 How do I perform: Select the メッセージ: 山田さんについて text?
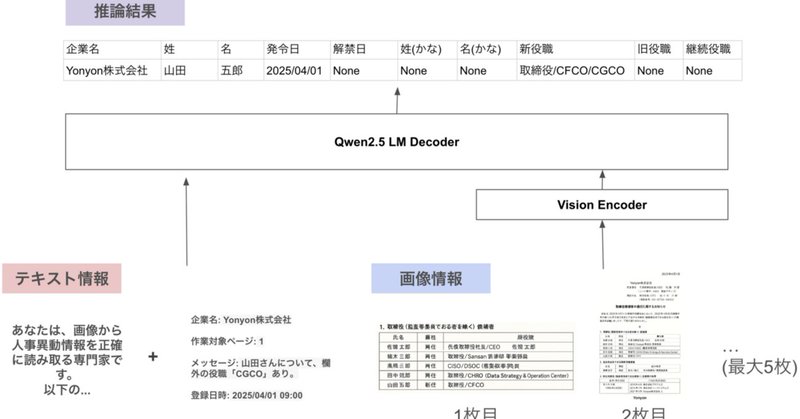pyautogui.click(x=260, y=368)
